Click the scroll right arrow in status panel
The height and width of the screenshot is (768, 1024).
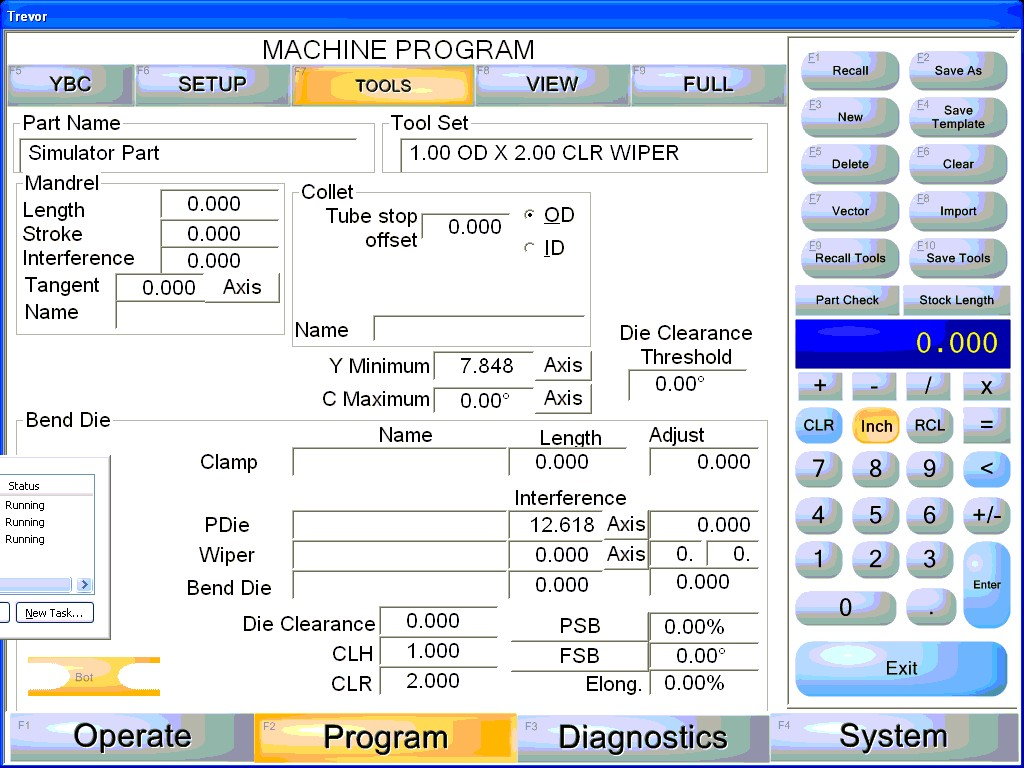(84, 584)
